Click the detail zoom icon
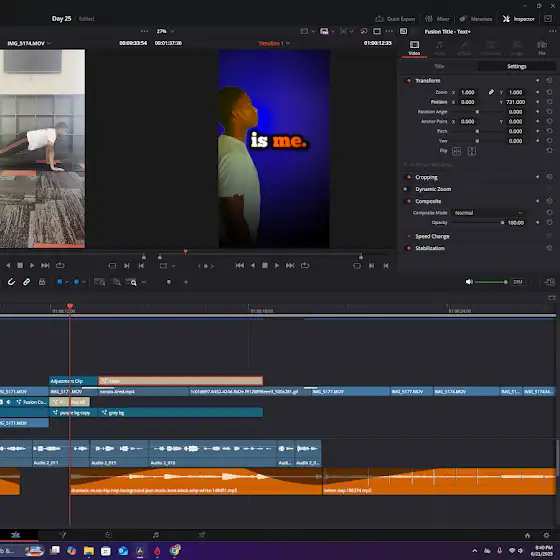Screen dimensions: 560x560 point(116,282)
